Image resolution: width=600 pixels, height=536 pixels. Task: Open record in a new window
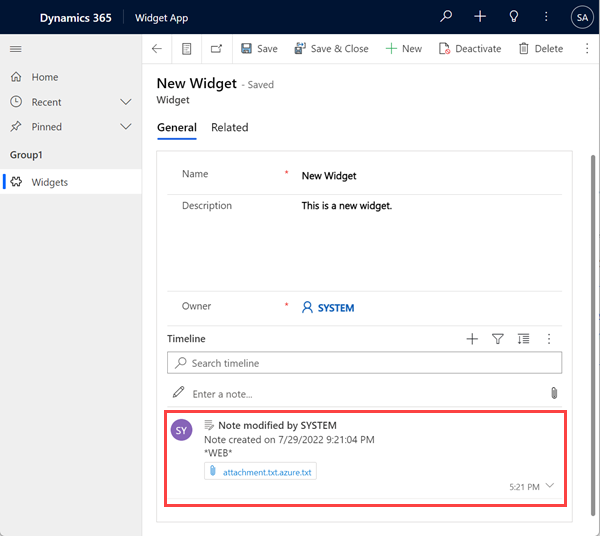pos(217,49)
